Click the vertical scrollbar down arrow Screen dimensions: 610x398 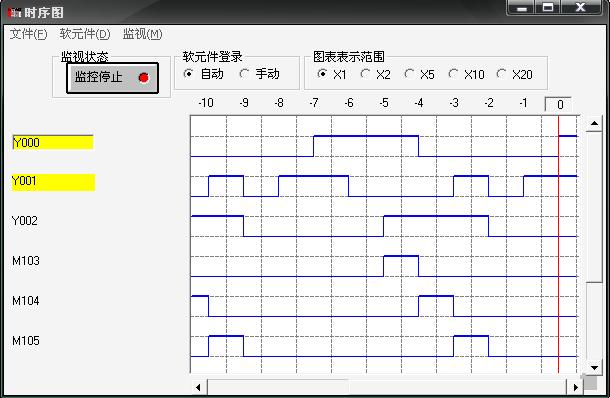[x=594, y=367]
